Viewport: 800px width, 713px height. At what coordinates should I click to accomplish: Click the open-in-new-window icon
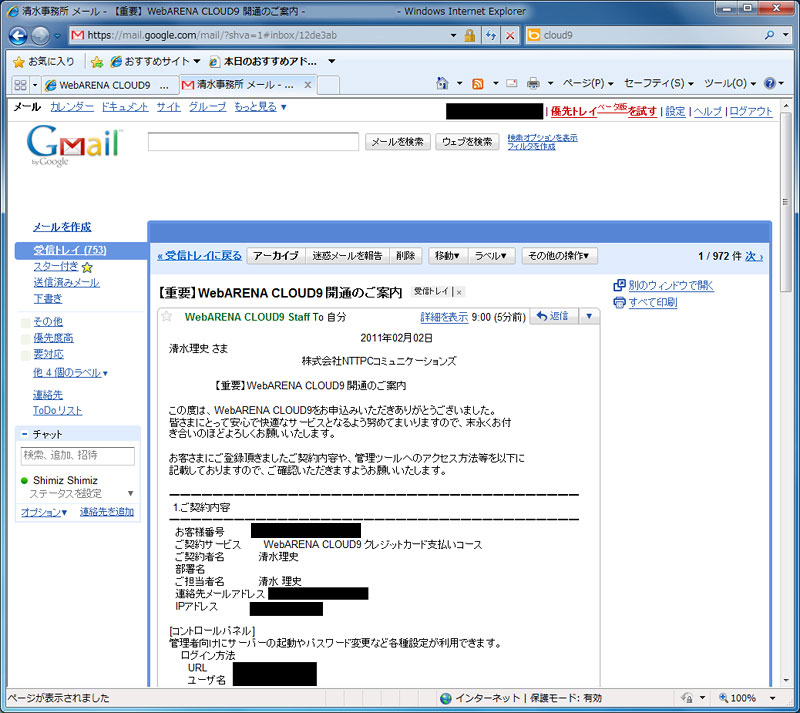click(x=619, y=285)
